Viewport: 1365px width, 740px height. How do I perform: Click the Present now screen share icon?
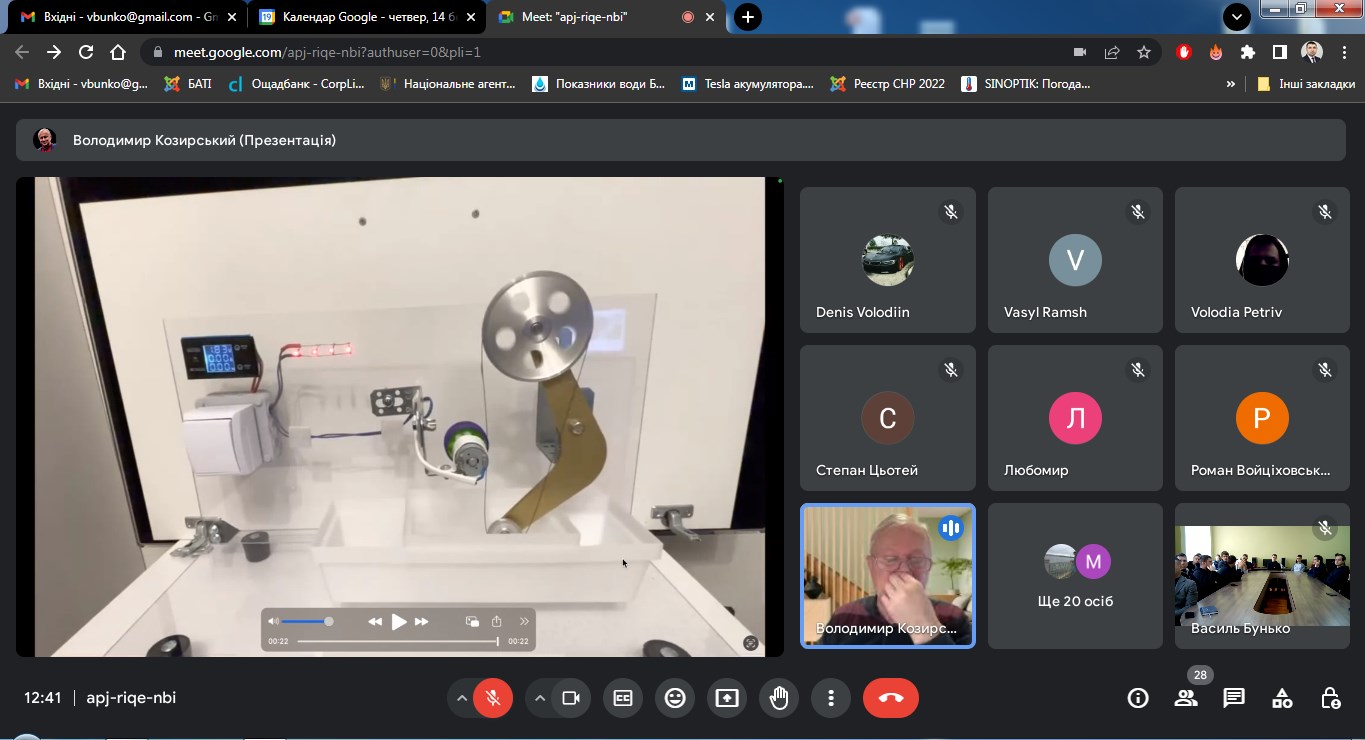(x=727, y=698)
